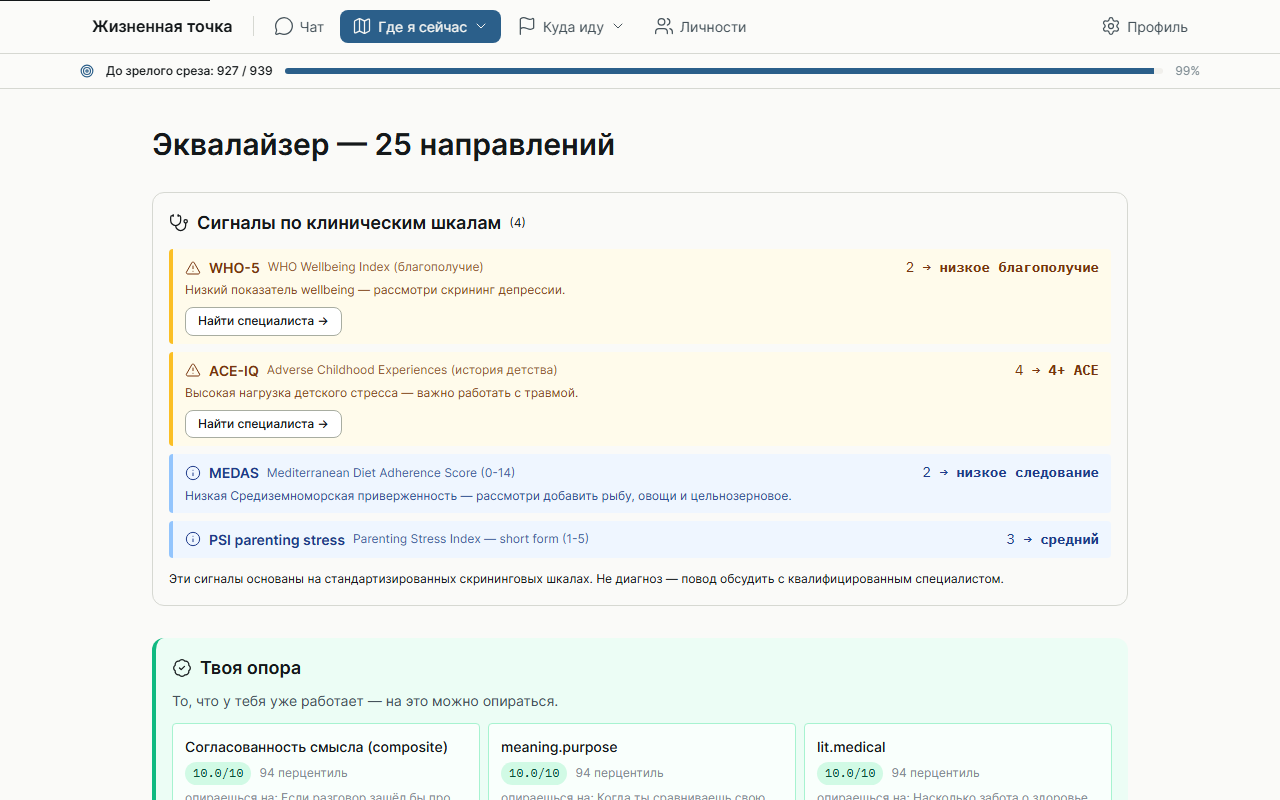This screenshot has width=1280, height=800.
Task: Click the Эквалайзер — 25 направлений heading
Action: [x=384, y=145]
